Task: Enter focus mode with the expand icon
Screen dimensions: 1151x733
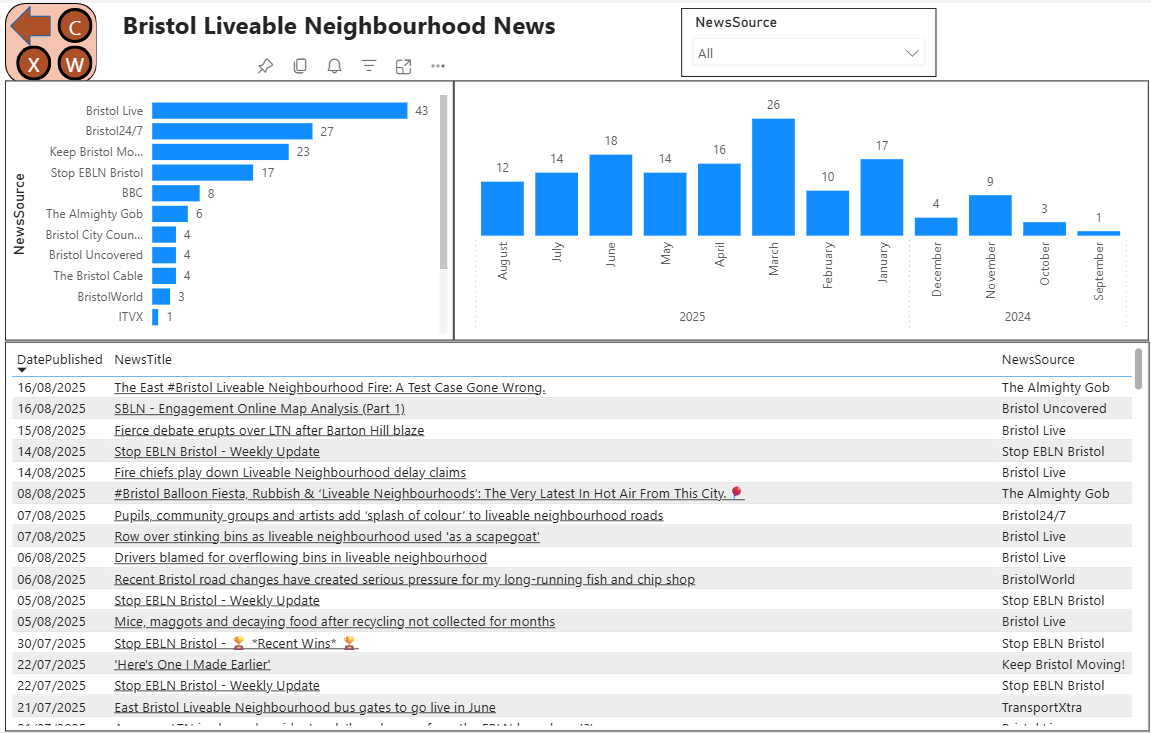Action: 404,66
